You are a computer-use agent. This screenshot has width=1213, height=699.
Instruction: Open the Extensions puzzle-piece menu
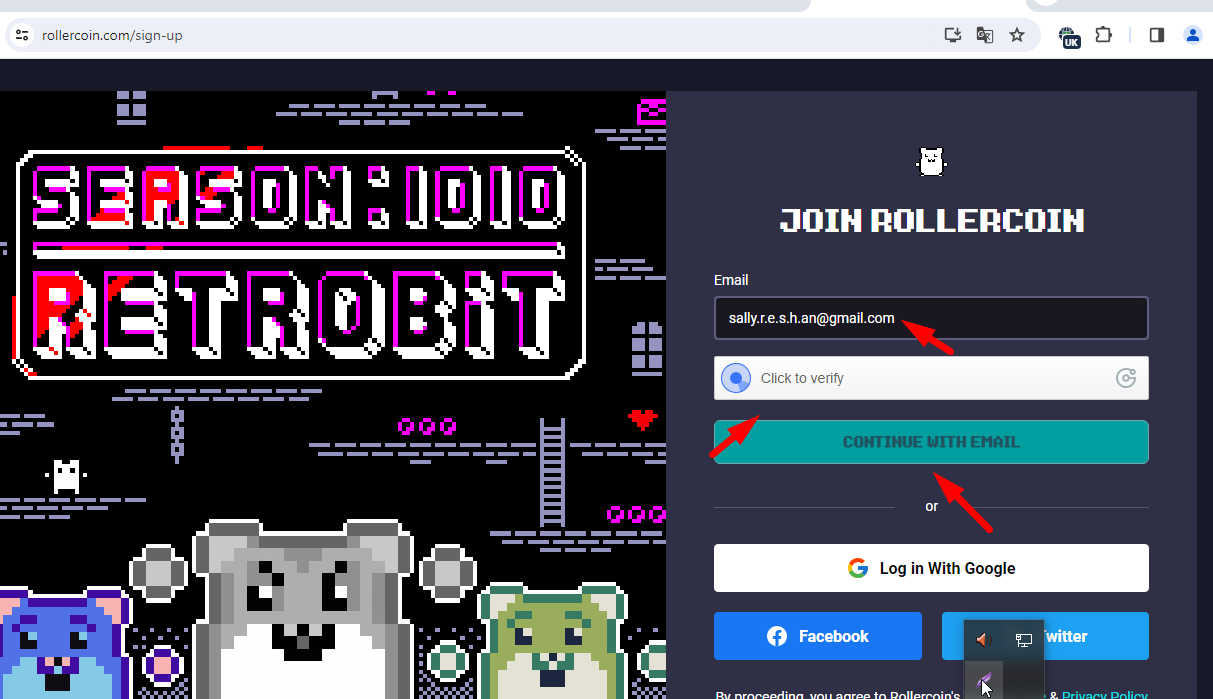coord(1103,35)
